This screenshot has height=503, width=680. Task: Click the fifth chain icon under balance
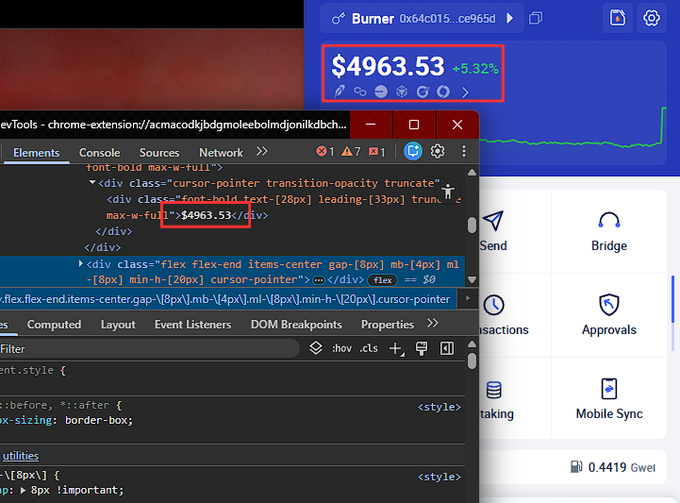tap(423, 91)
